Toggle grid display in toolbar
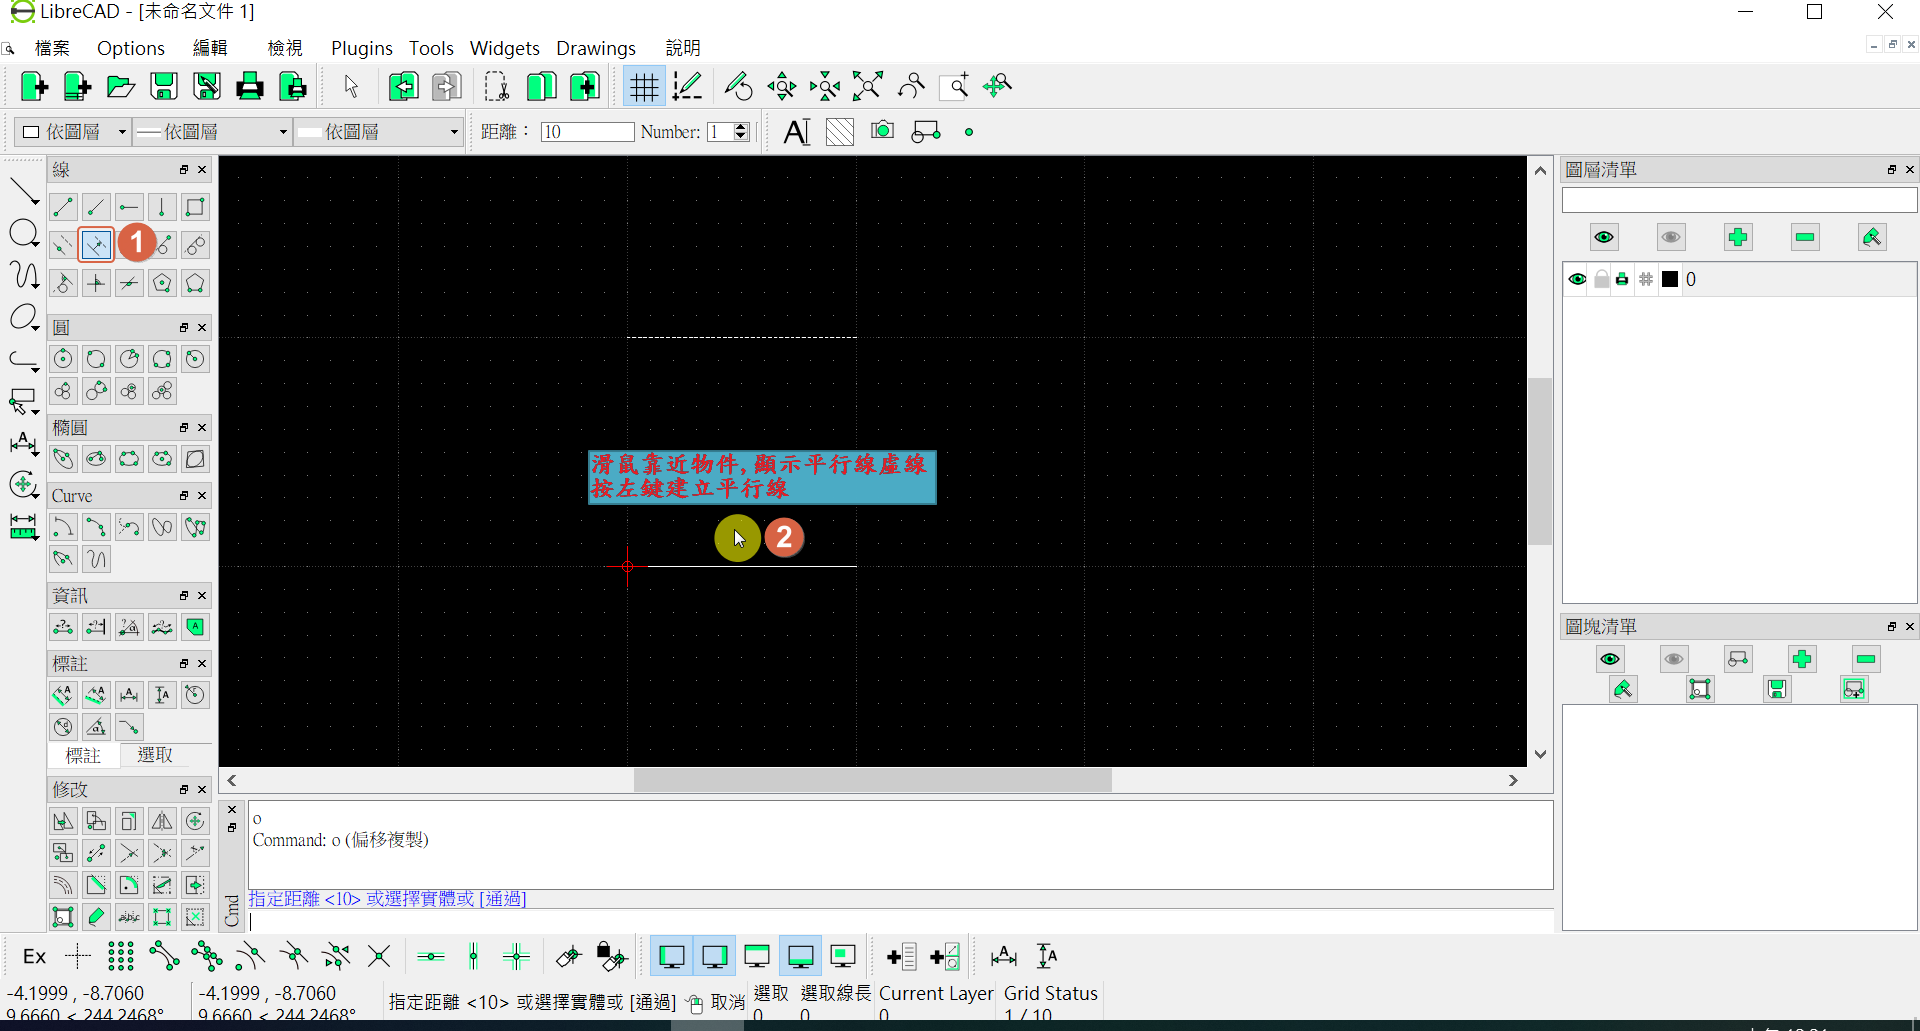1920x1031 pixels. [644, 87]
